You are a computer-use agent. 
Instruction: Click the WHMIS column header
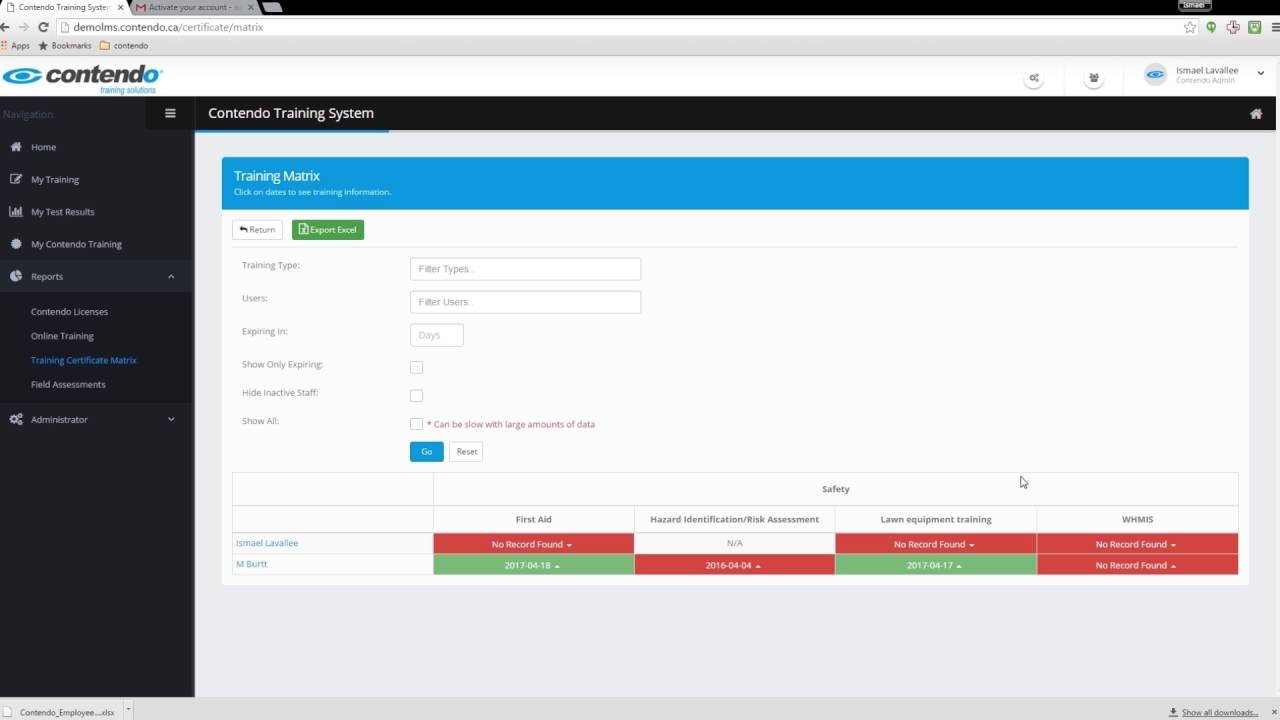click(1137, 519)
